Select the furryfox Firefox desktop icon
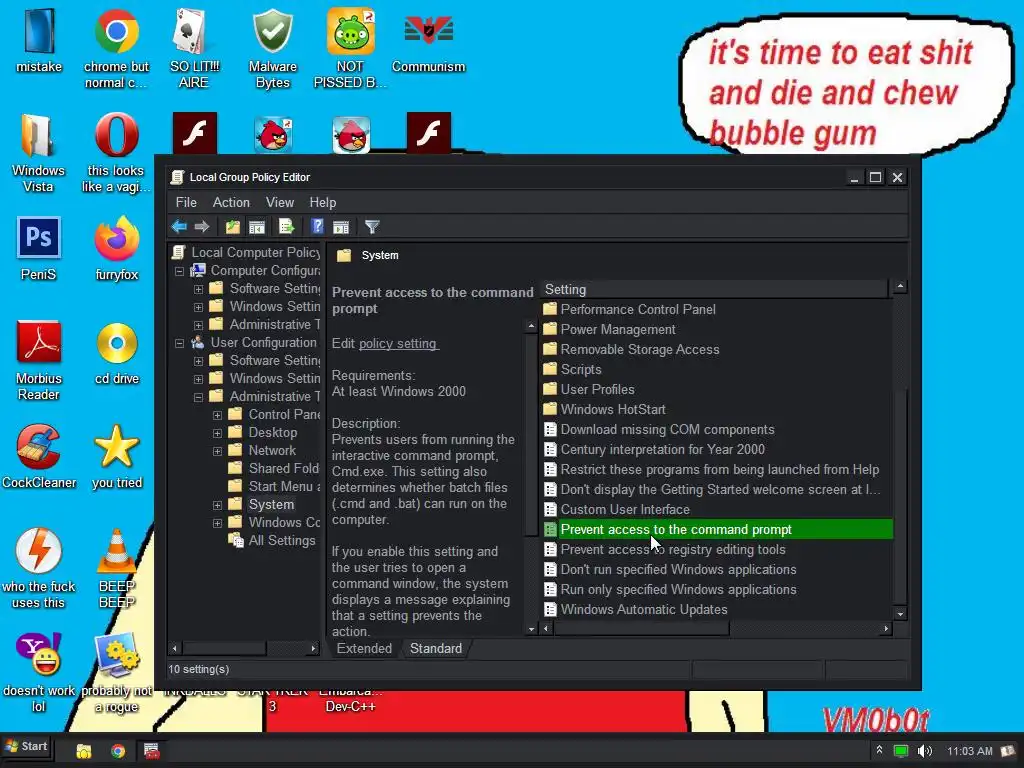 (116, 248)
